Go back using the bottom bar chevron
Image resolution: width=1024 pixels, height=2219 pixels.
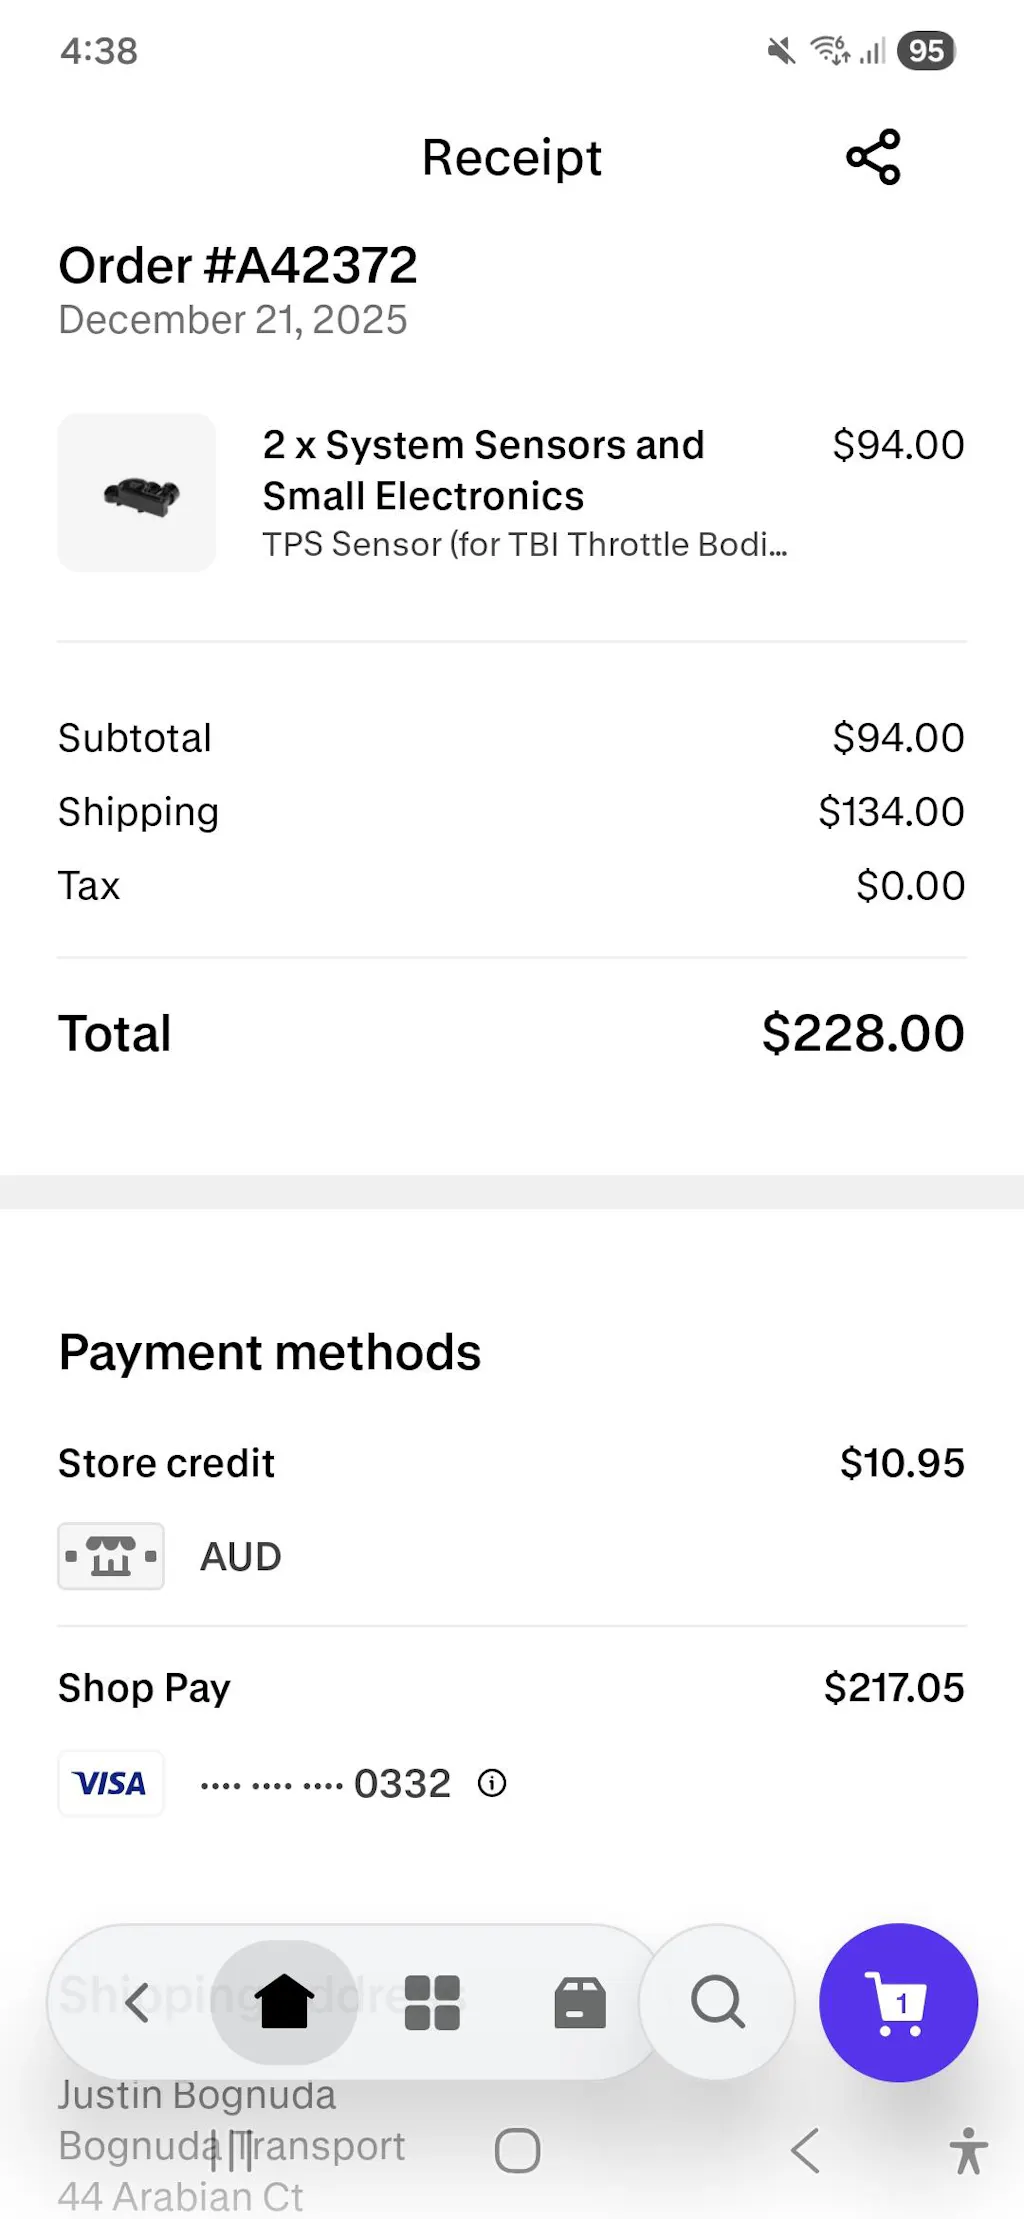(137, 2002)
